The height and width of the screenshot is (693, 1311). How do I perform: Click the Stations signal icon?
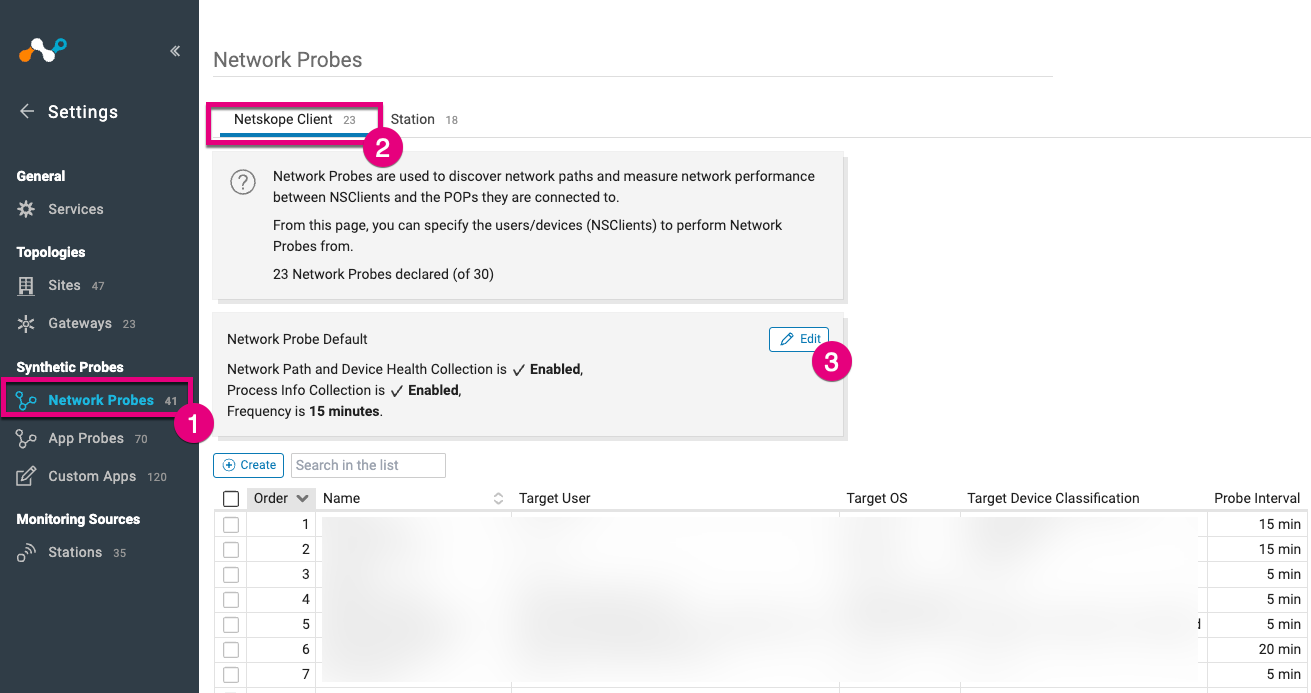pos(27,552)
